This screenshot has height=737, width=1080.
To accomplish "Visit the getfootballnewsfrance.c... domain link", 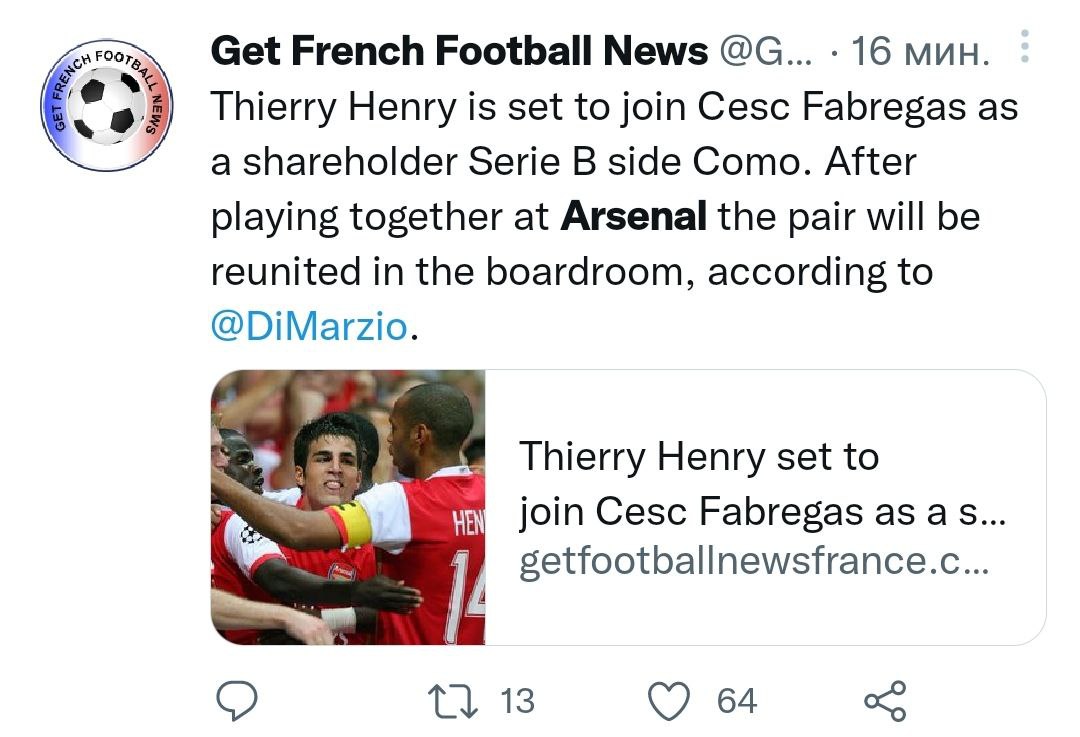I will coord(754,561).
